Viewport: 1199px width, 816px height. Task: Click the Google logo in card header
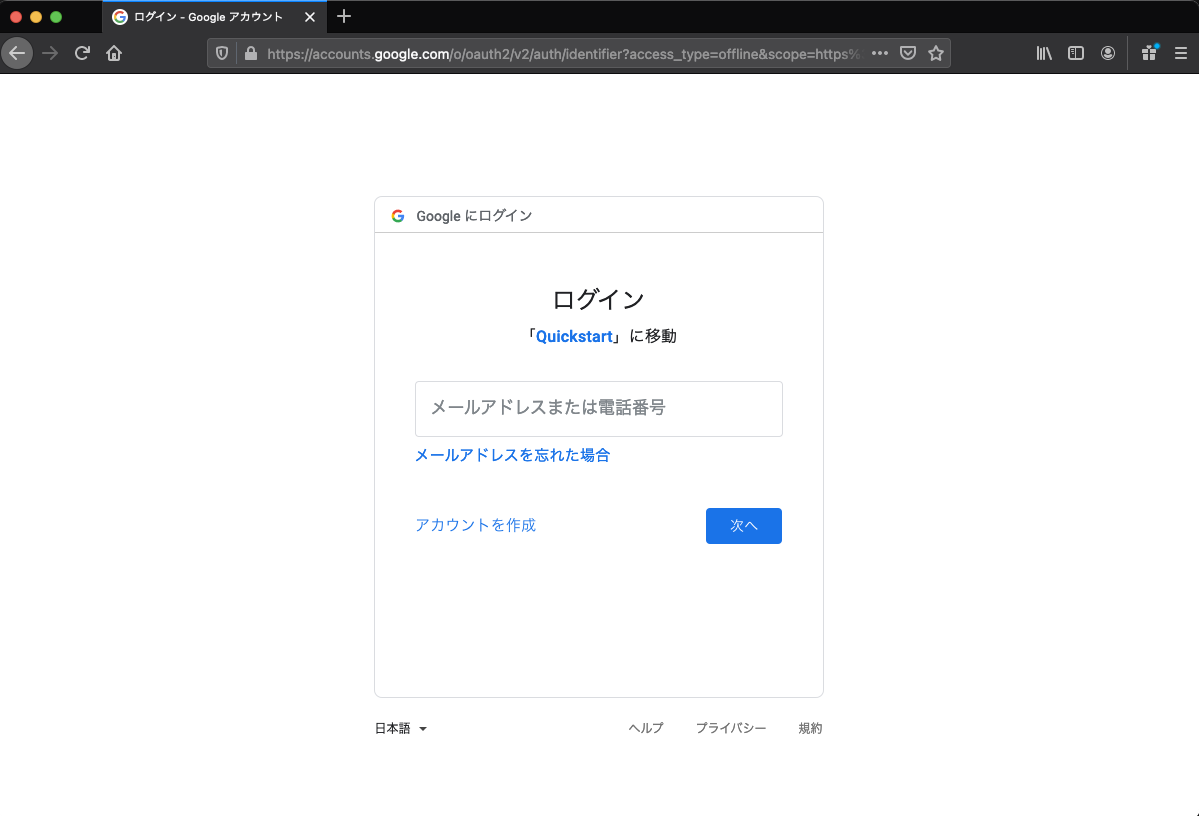tap(398, 216)
